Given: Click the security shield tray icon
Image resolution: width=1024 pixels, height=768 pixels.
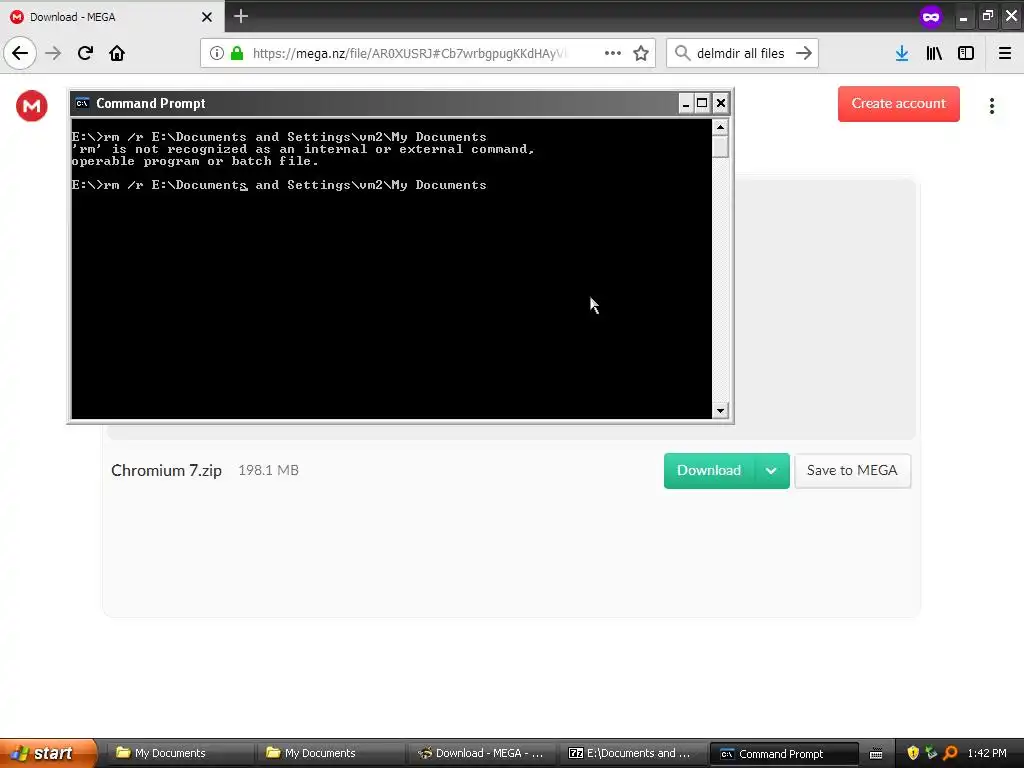Looking at the screenshot, I should [x=913, y=753].
